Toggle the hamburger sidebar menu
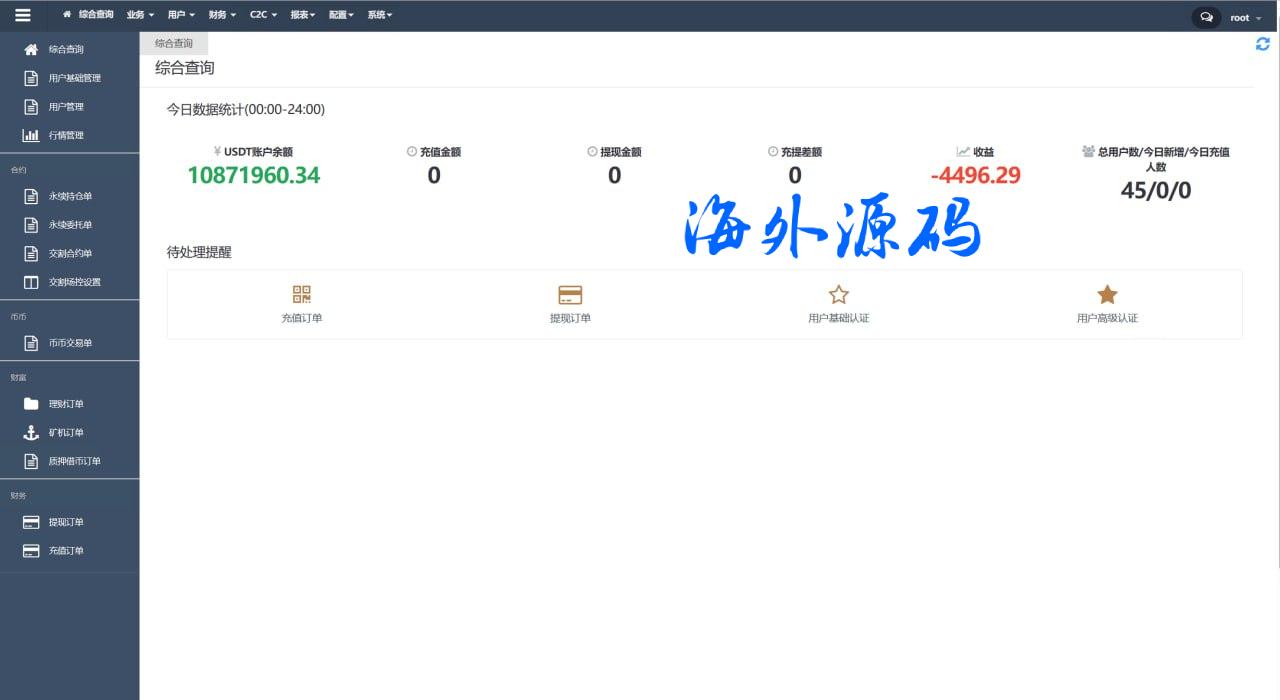This screenshot has height=700, width=1280. [x=23, y=15]
